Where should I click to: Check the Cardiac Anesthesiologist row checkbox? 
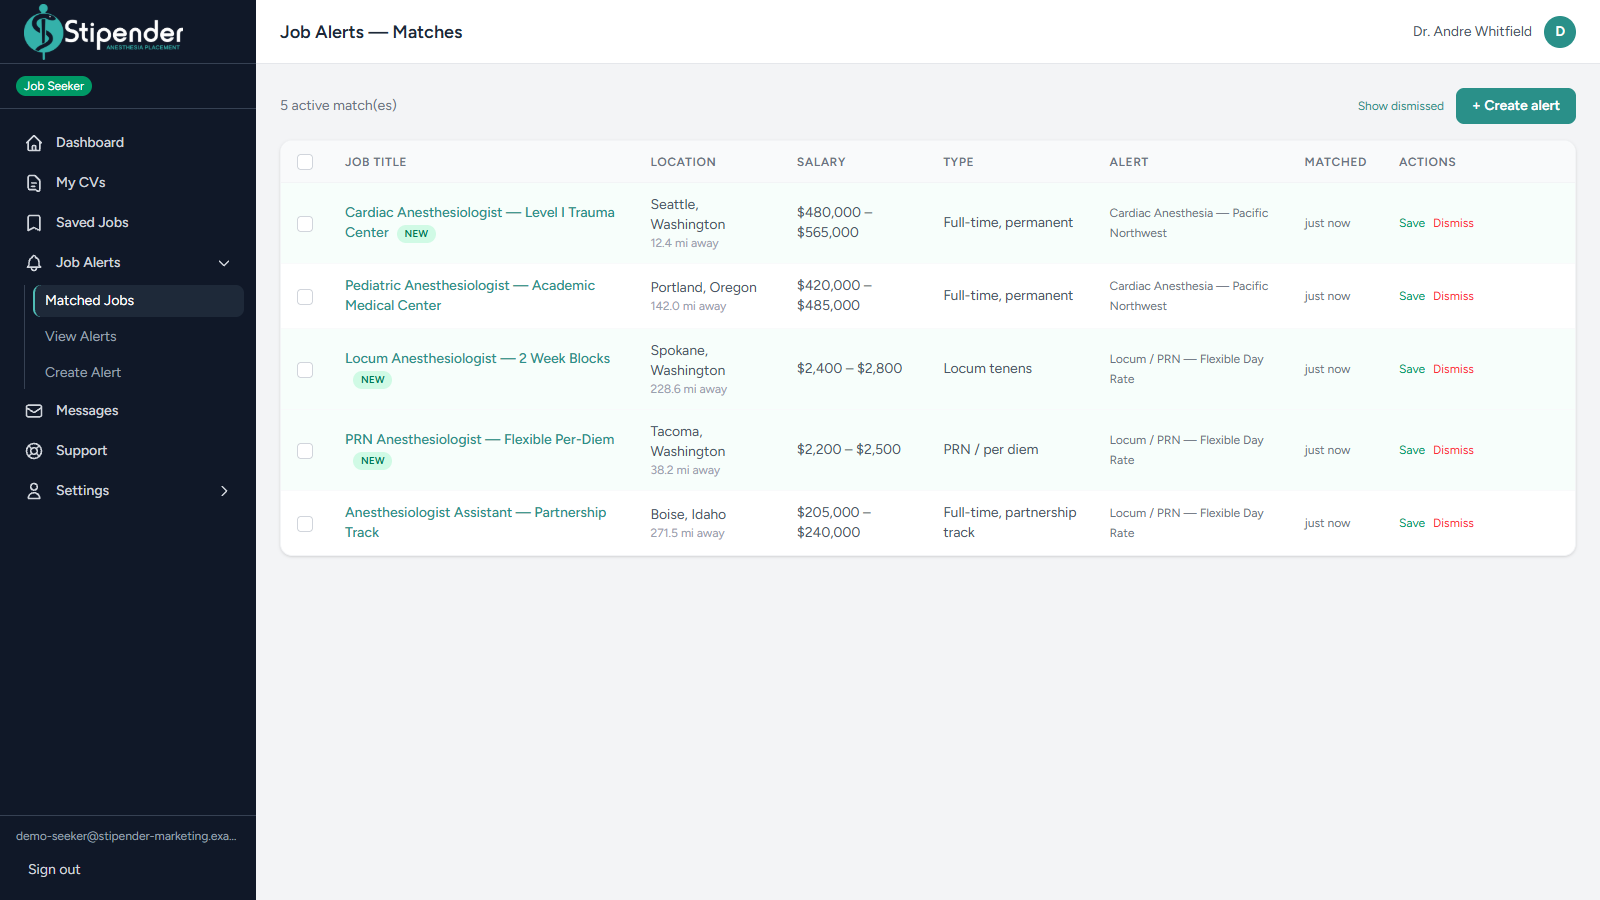[305, 224]
